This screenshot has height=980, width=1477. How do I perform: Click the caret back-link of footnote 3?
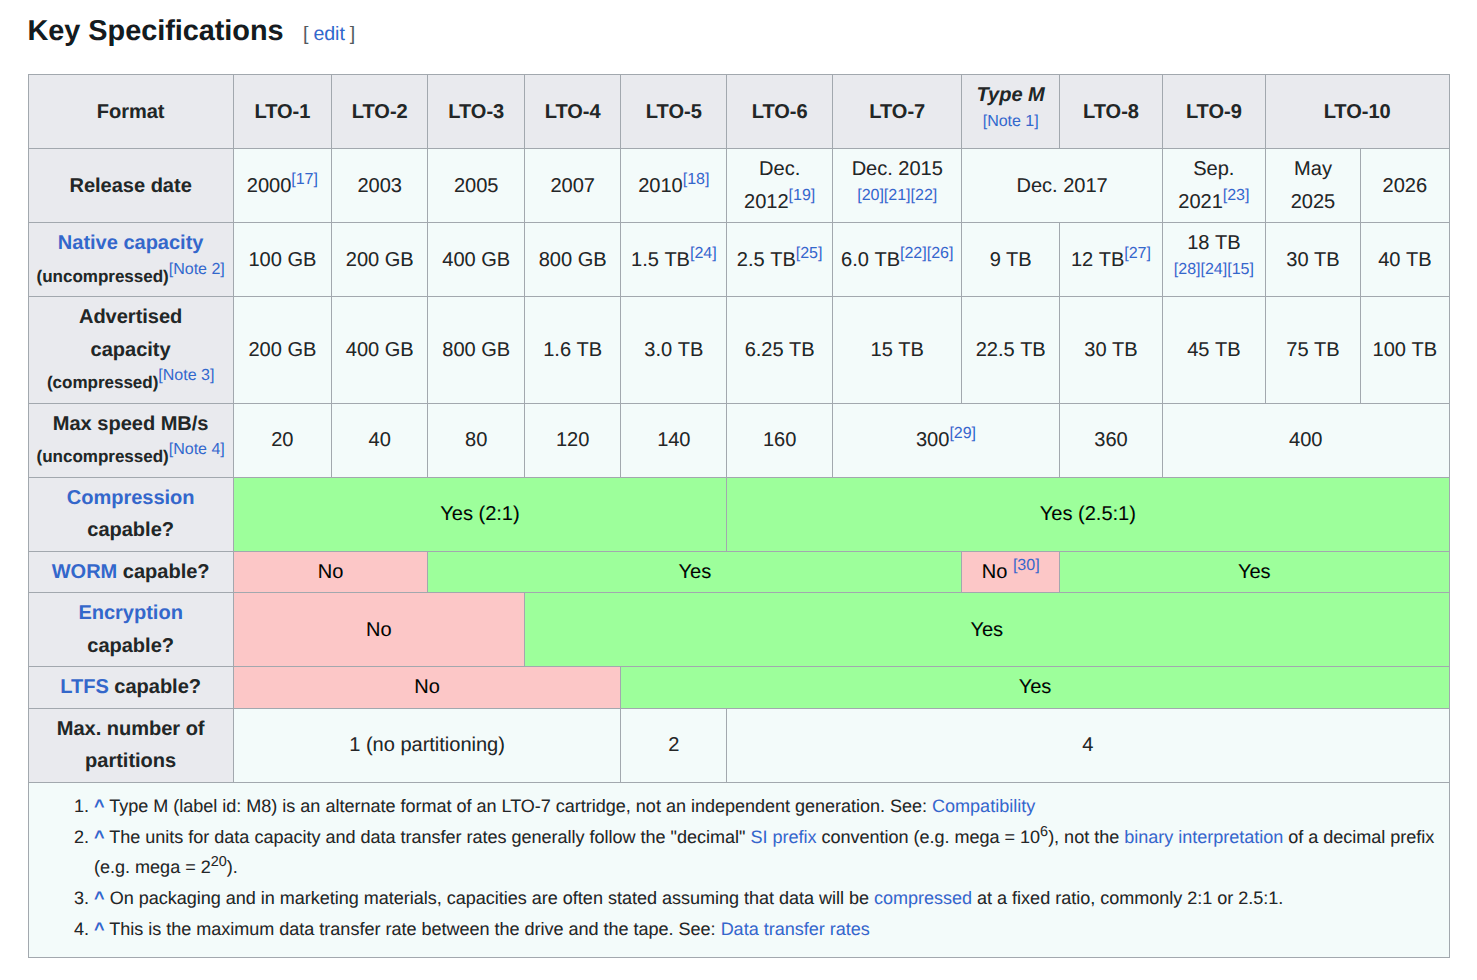99,897
